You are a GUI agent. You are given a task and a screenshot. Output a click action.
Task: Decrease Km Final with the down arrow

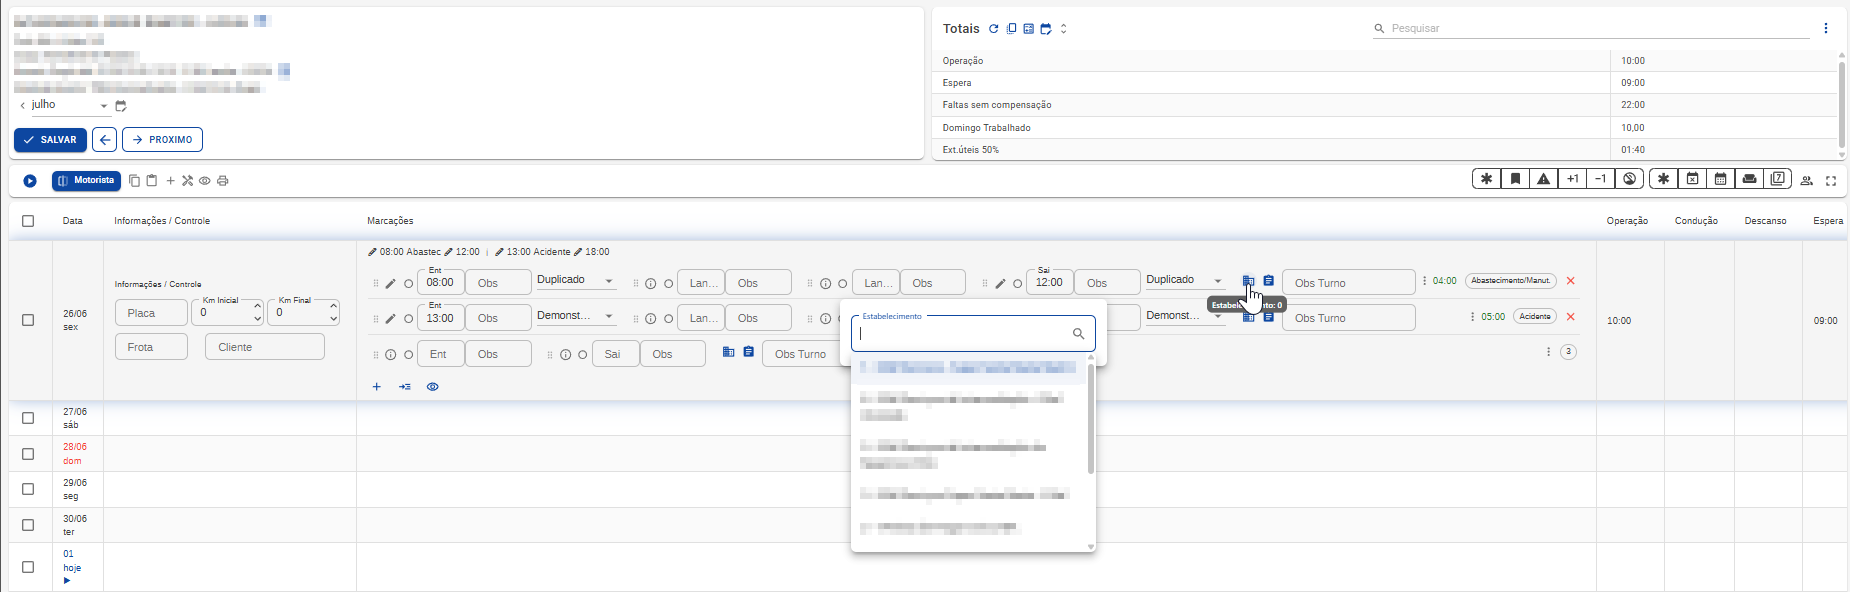334,319
